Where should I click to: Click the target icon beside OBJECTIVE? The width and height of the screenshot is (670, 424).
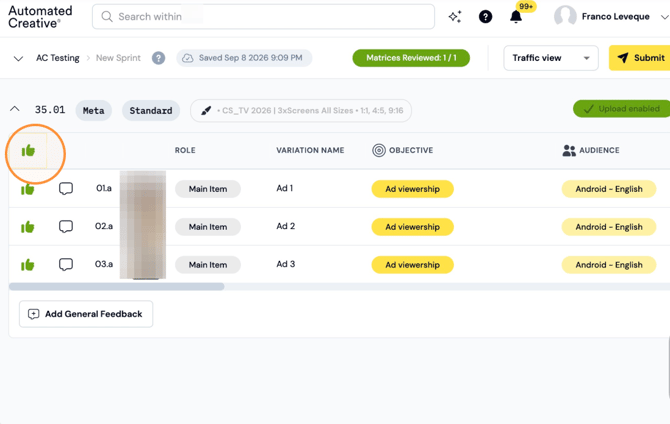[379, 150]
